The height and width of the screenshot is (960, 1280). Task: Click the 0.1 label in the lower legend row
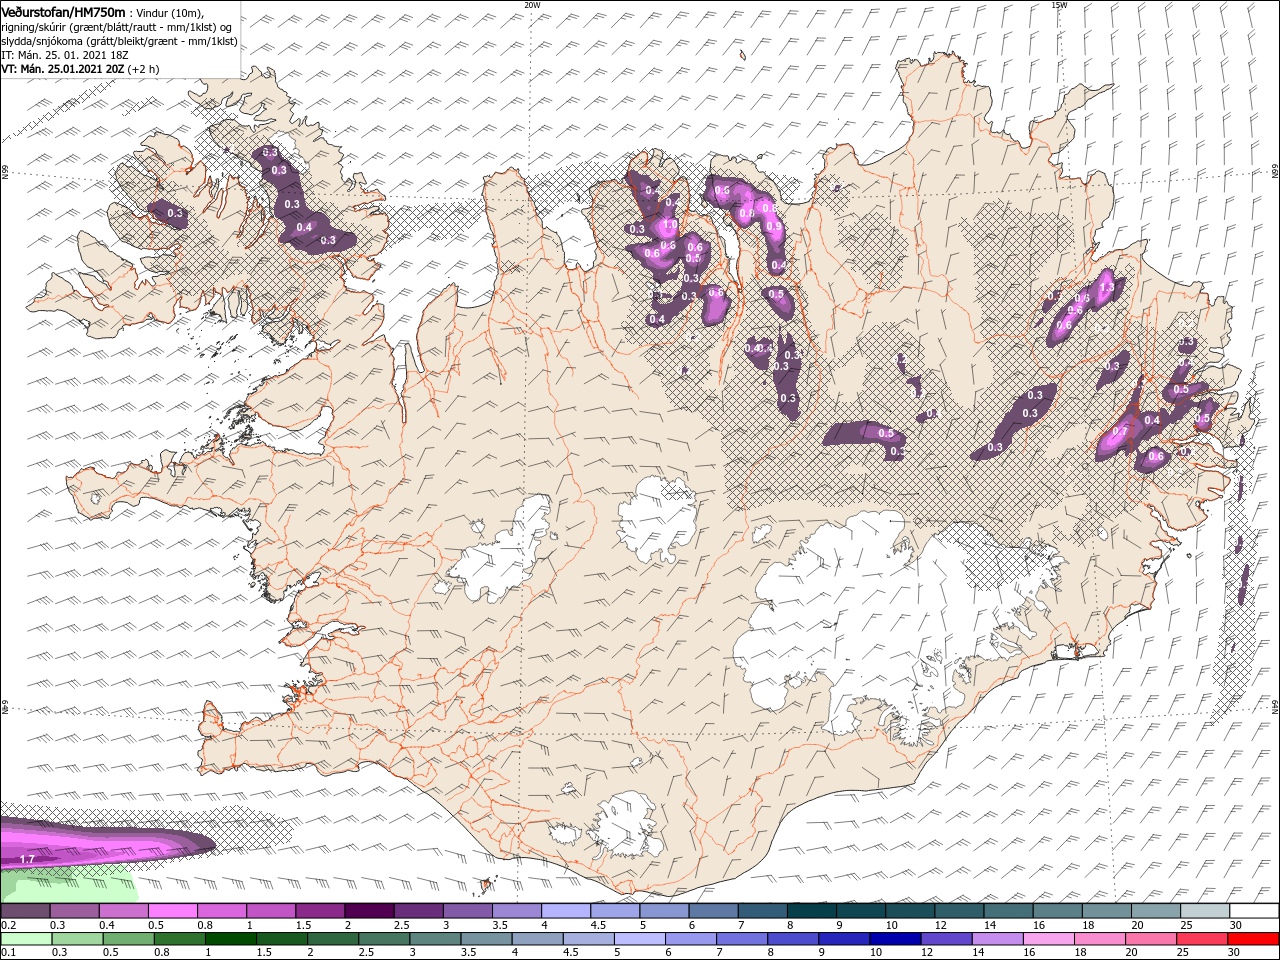pyautogui.click(x=9, y=953)
